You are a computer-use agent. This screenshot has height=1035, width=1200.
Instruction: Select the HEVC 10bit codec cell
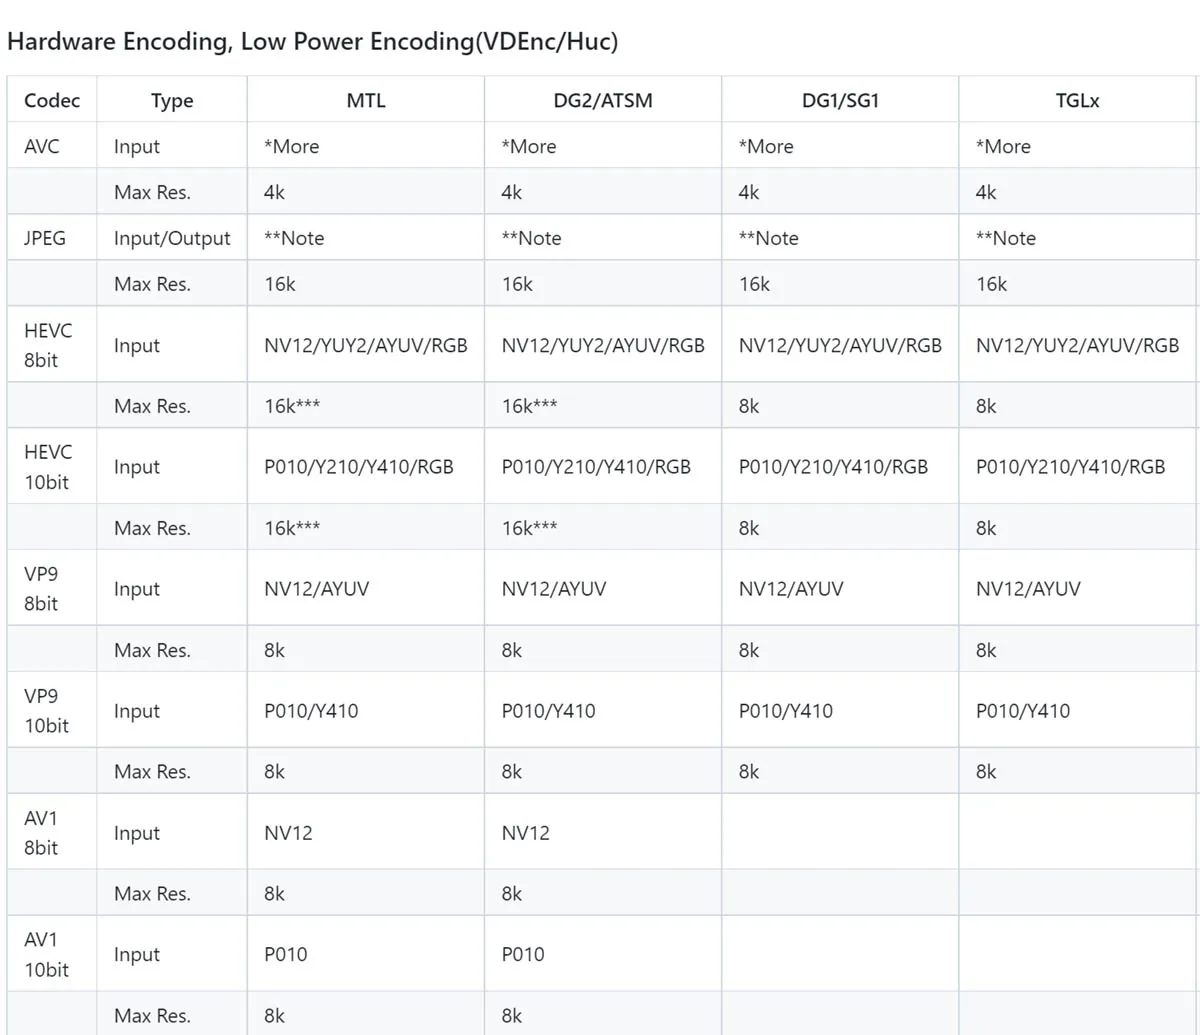48,467
